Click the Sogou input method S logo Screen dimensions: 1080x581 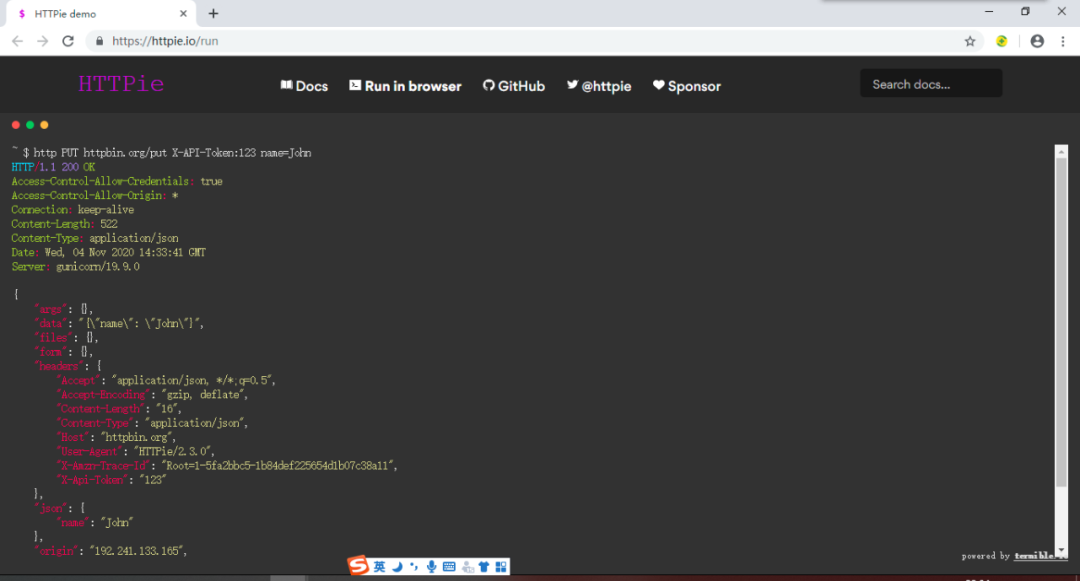pos(357,566)
